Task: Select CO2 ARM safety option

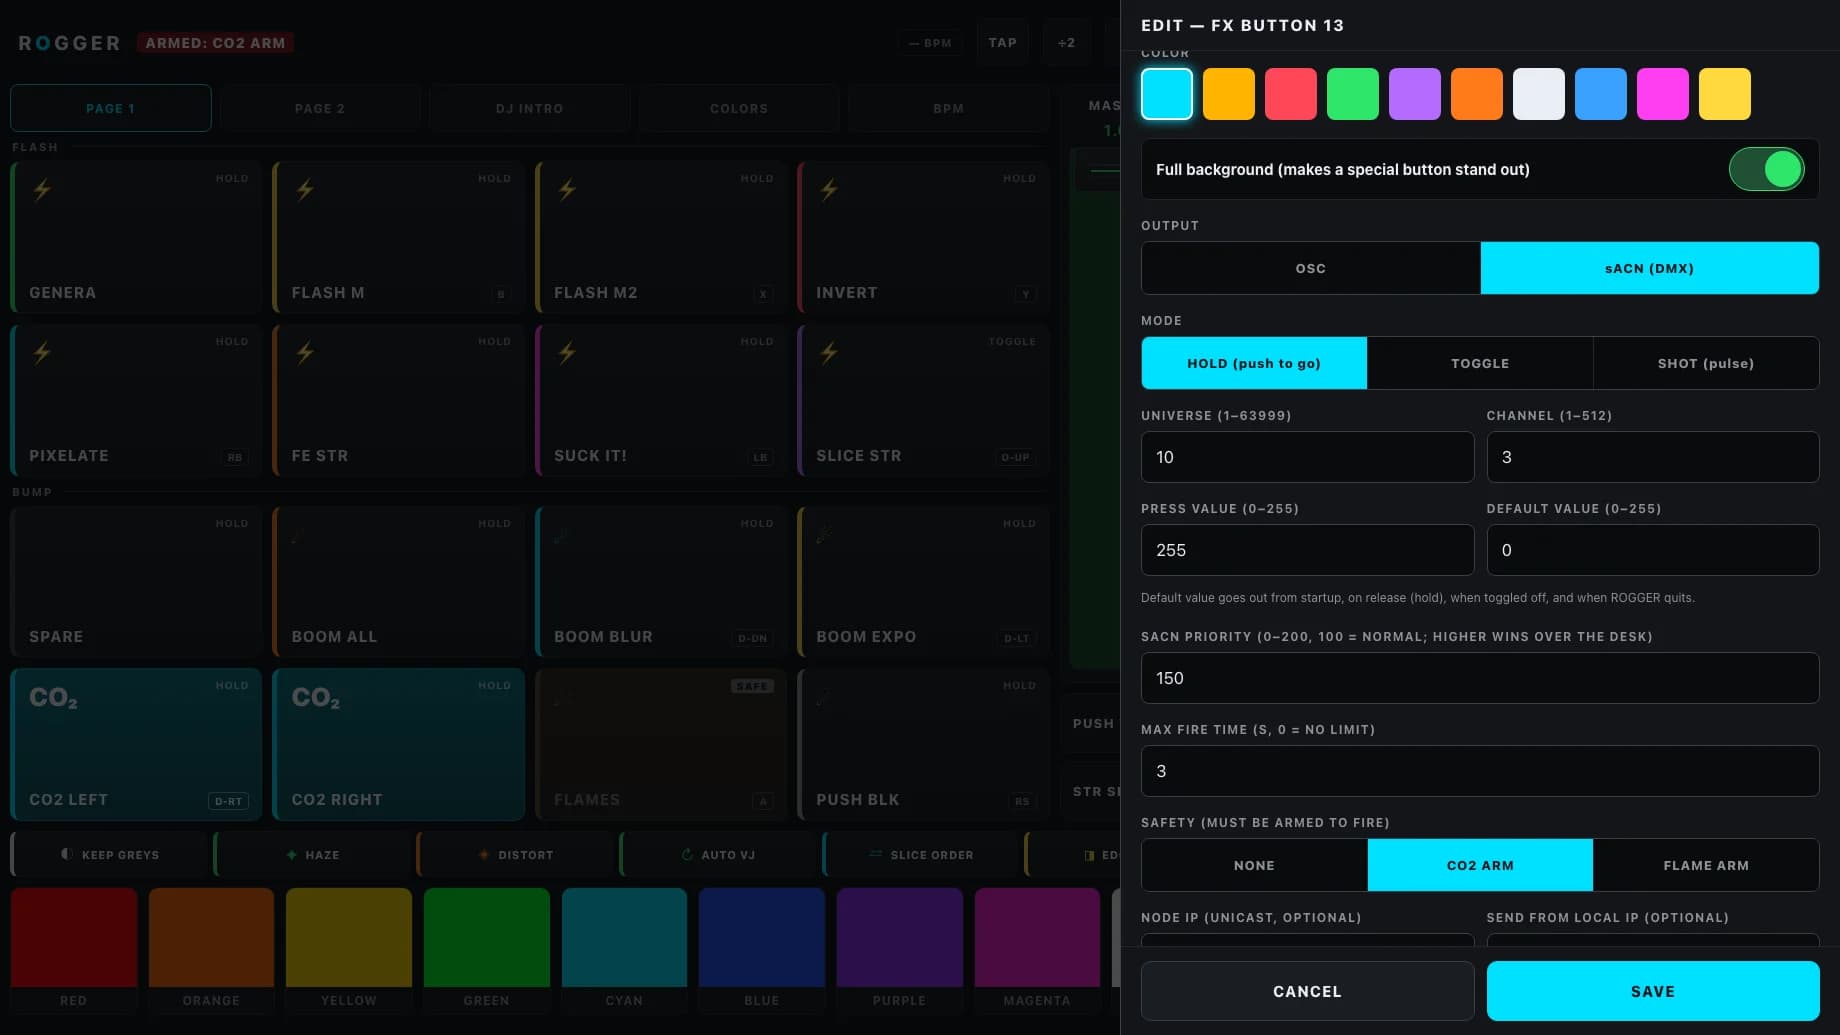Action: click(x=1480, y=865)
